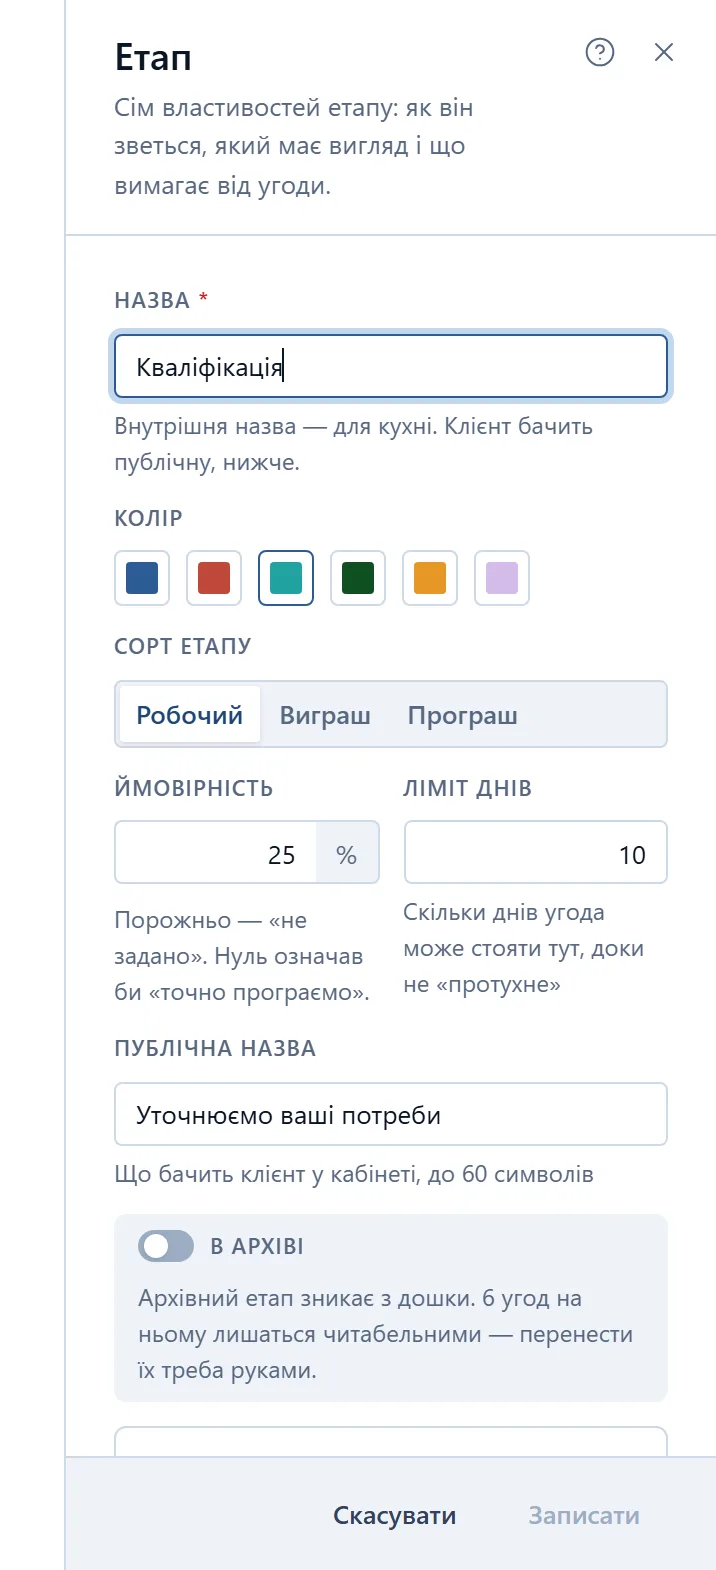Pick the teal color swatch

pos(286,578)
